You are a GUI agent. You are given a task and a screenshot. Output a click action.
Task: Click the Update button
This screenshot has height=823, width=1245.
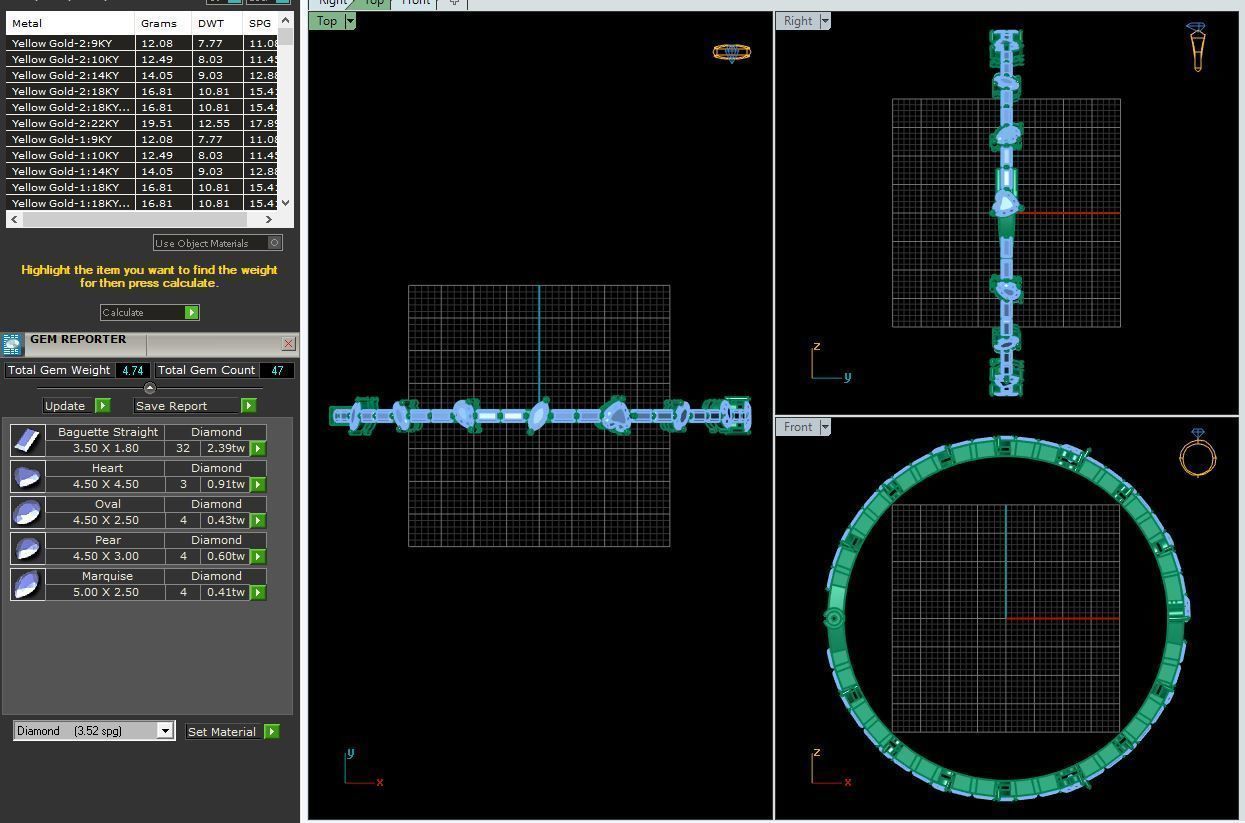tap(76, 406)
